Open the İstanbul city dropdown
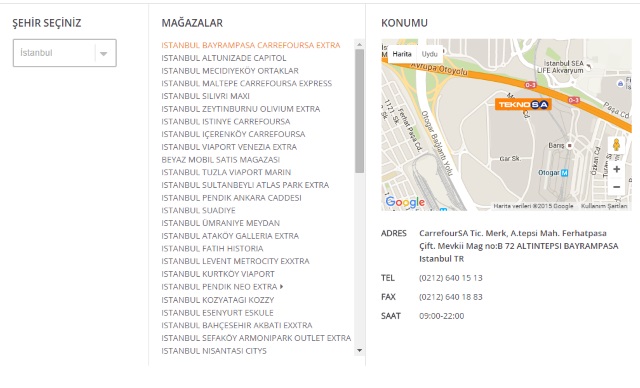640x388 pixels. click(x=64, y=53)
